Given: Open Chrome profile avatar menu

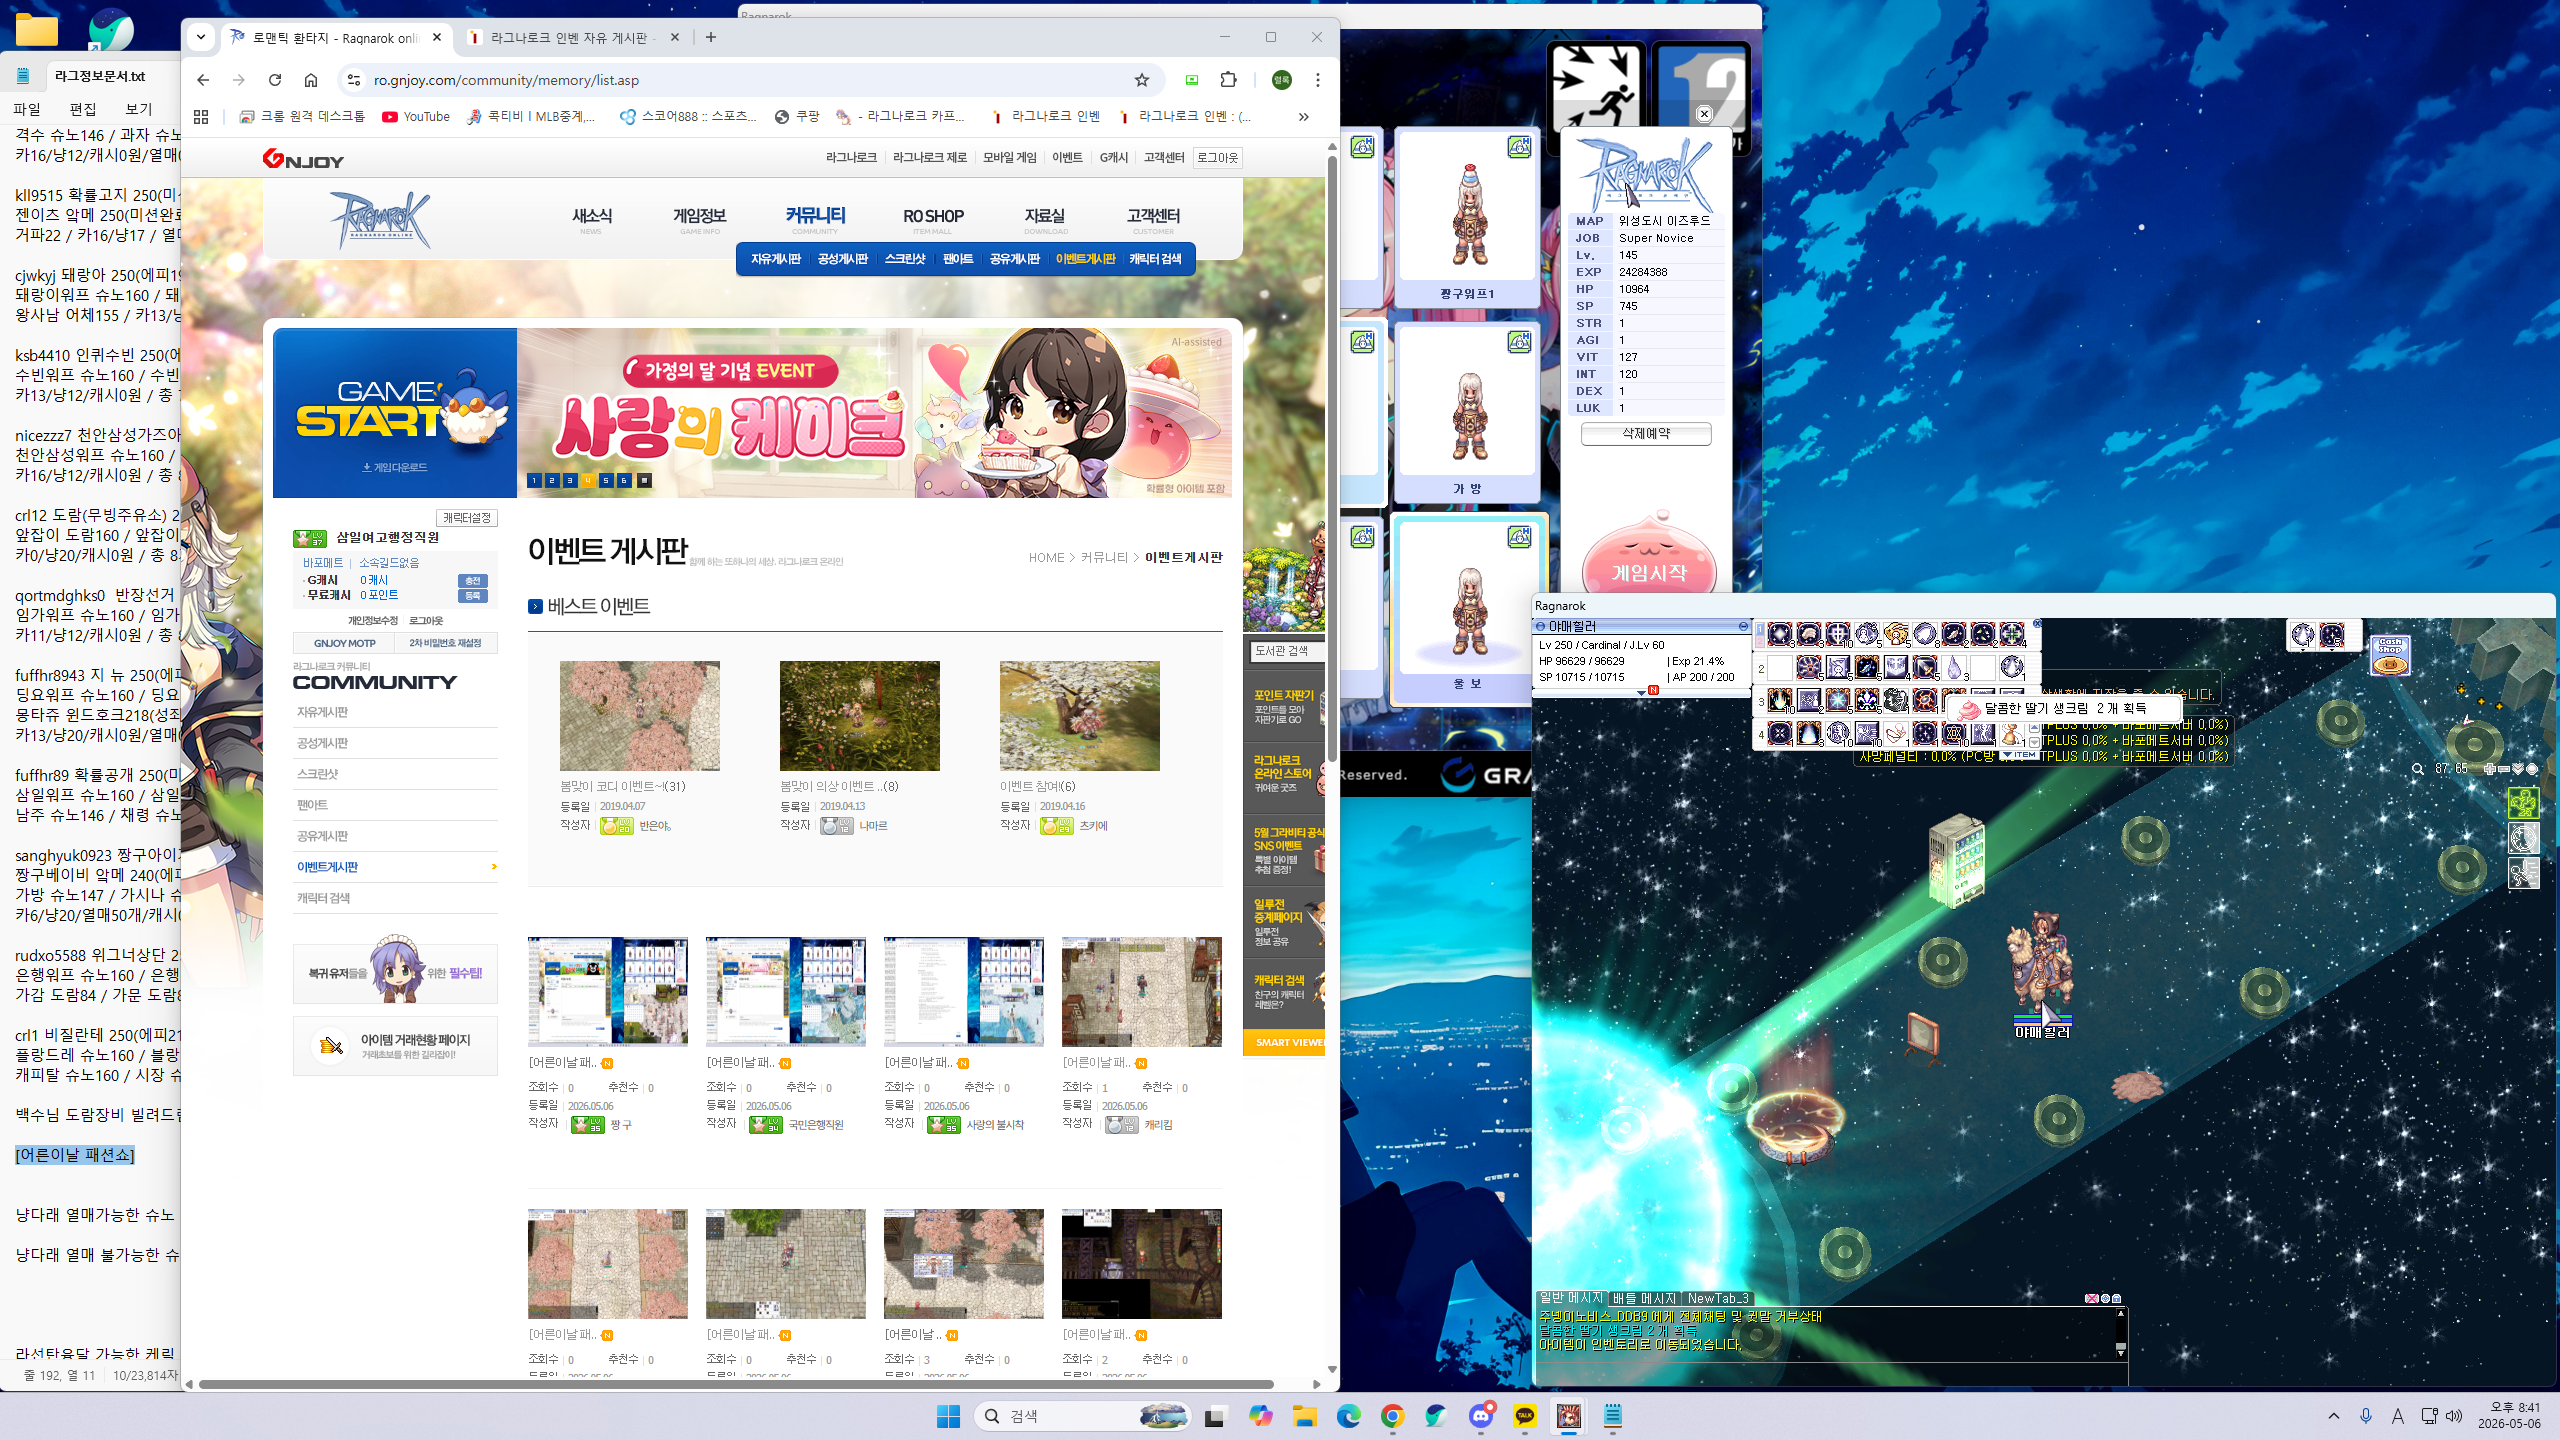Looking at the screenshot, I should click(x=1281, y=80).
